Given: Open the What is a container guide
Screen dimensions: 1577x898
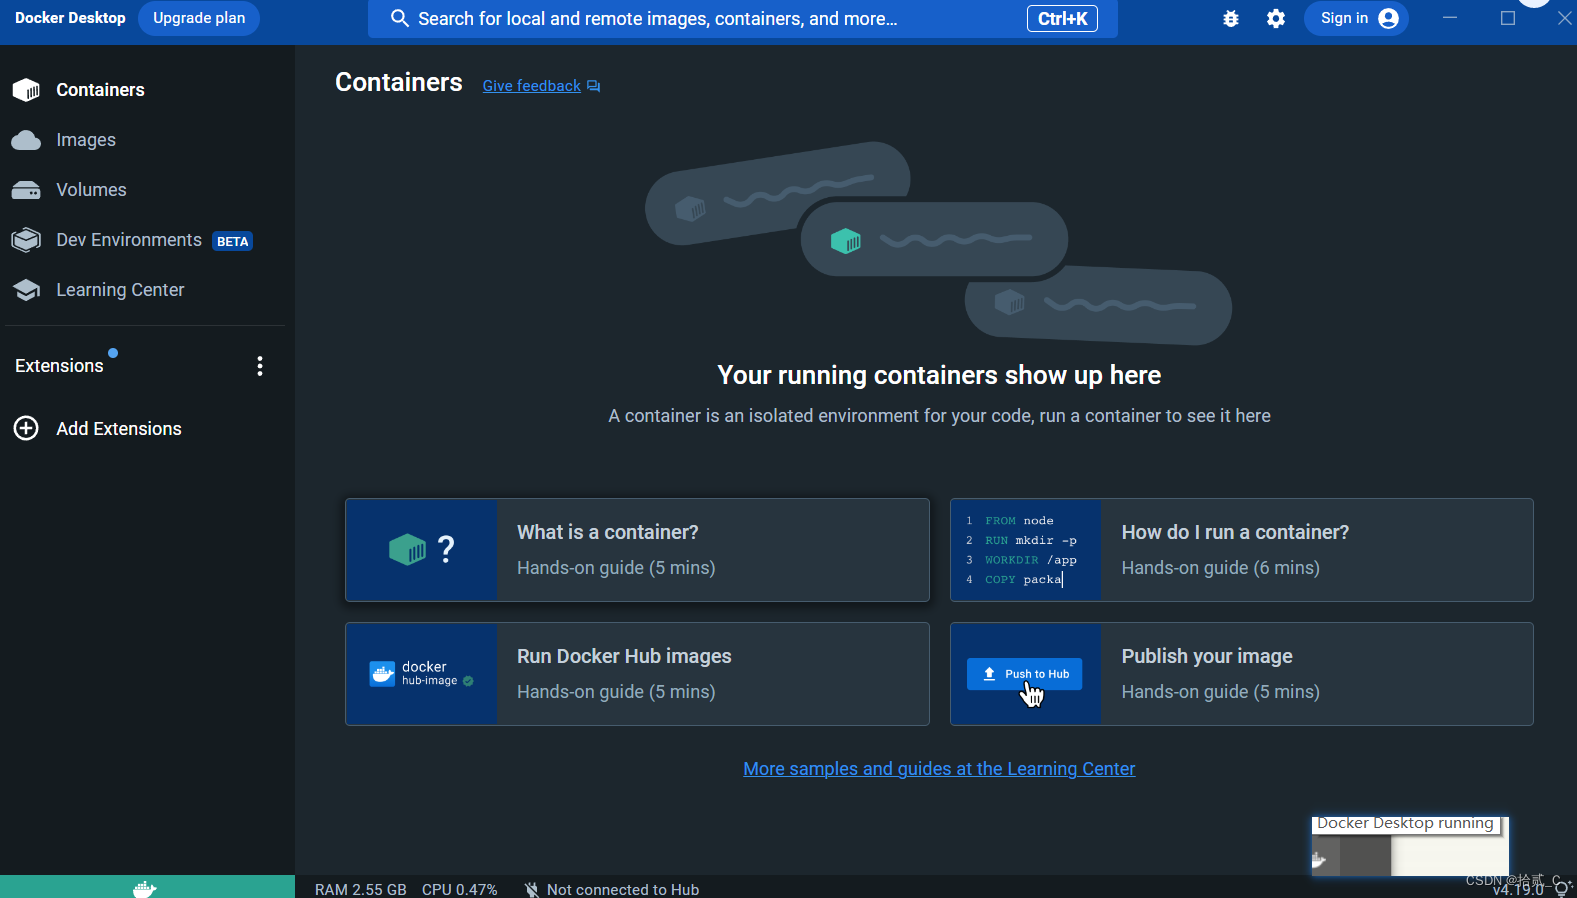Looking at the screenshot, I should pyautogui.click(x=637, y=550).
